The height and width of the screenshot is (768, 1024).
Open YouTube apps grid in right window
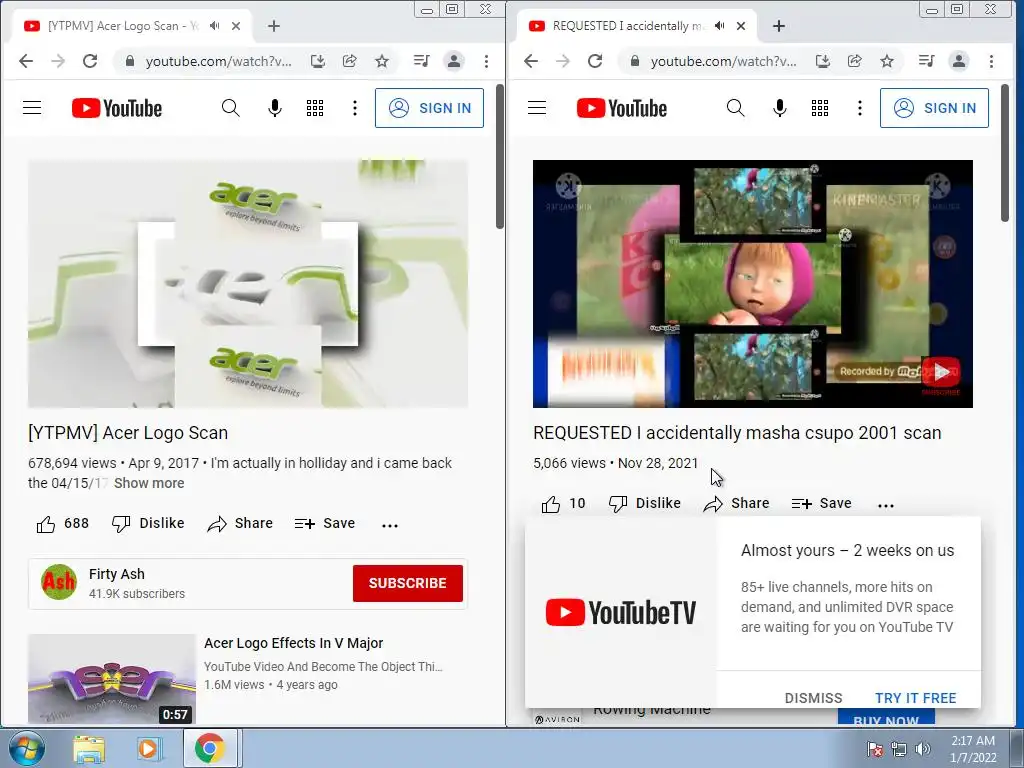pyautogui.click(x=820, y=108)
